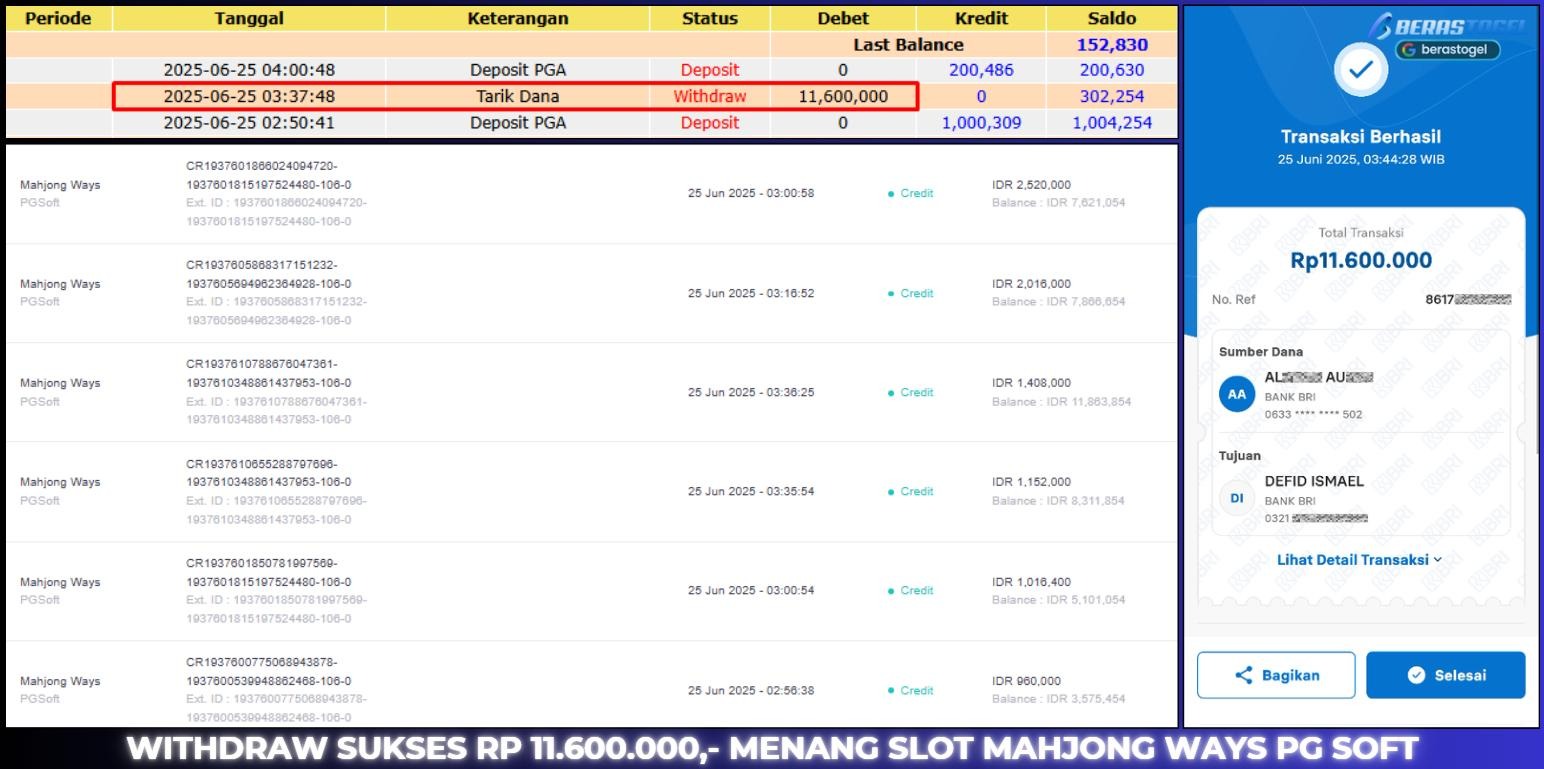Click the amount IDR 2,016,000
The width and height of the screenshot is (1544, 769).
click(x=1031, y=284)
